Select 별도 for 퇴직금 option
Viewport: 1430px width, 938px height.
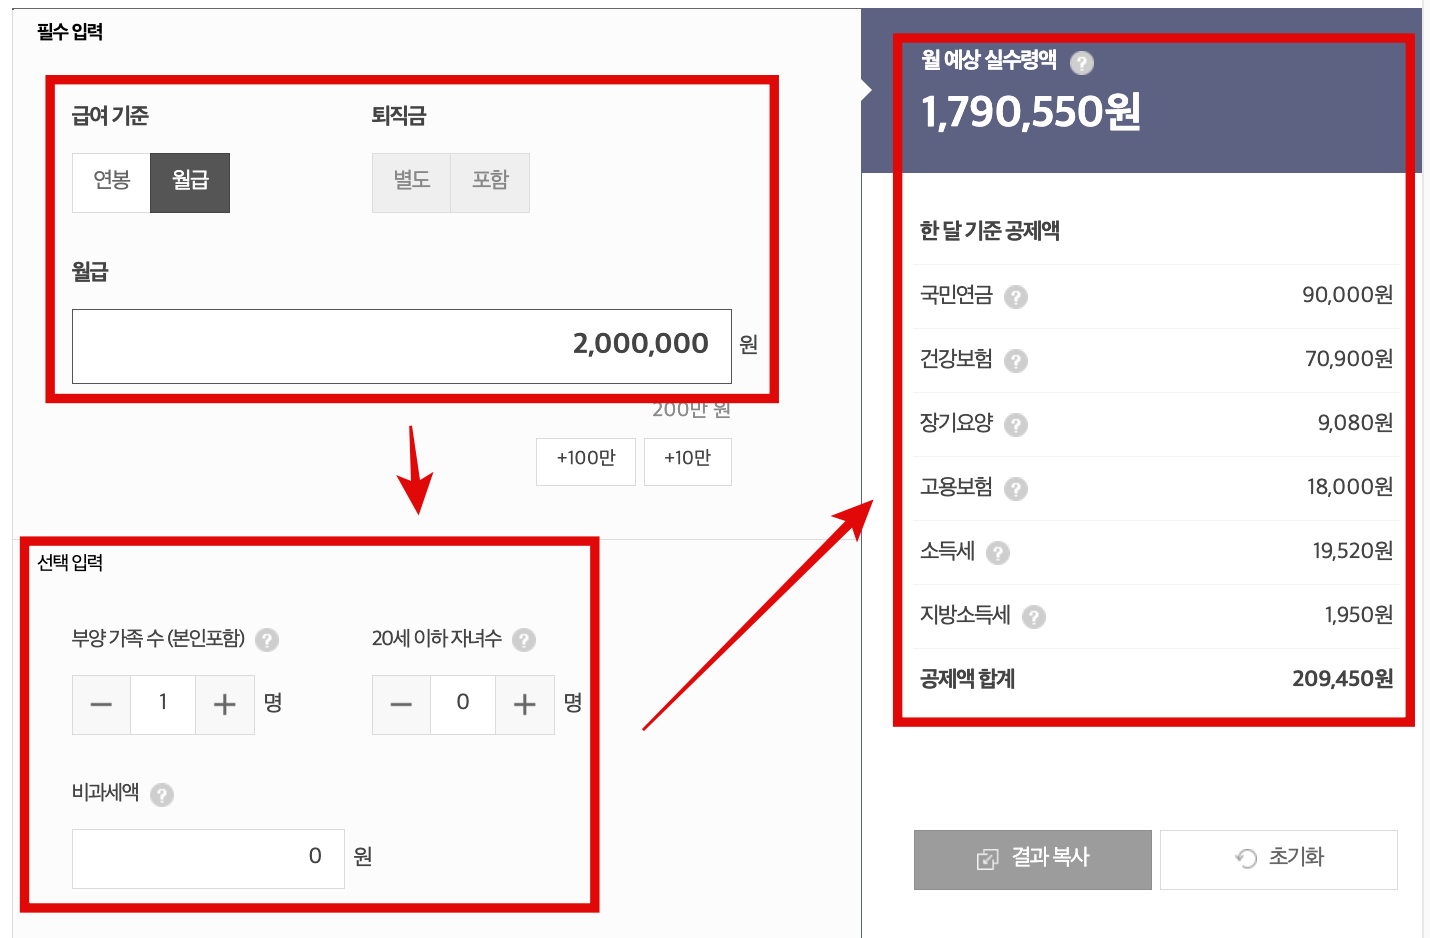[x=411, y=182]
